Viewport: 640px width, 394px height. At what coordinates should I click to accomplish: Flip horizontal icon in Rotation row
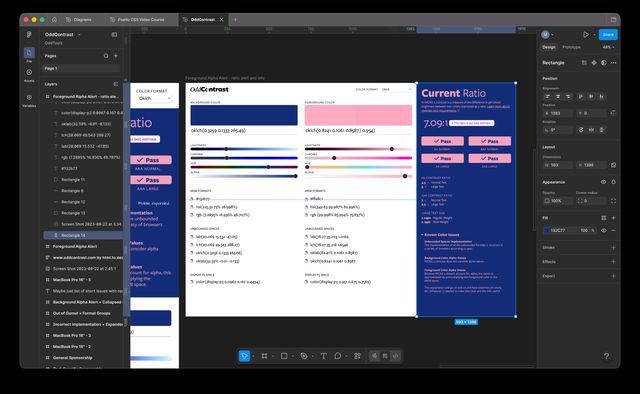click(x=591, y=130)
